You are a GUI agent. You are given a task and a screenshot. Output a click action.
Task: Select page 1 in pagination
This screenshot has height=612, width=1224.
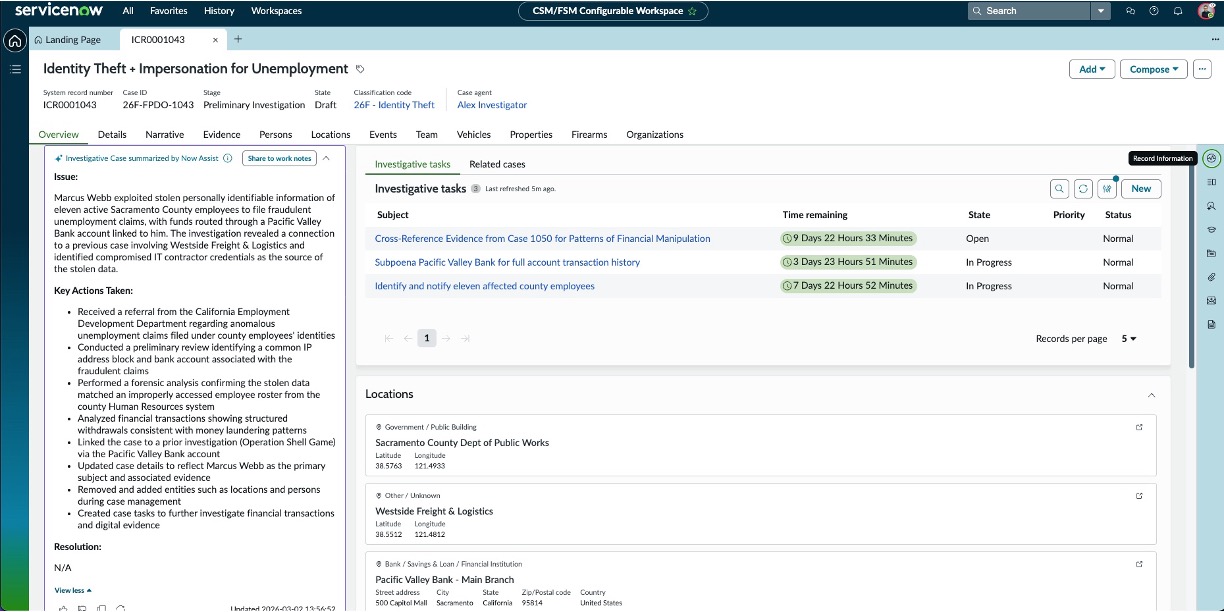pos(426,338)
